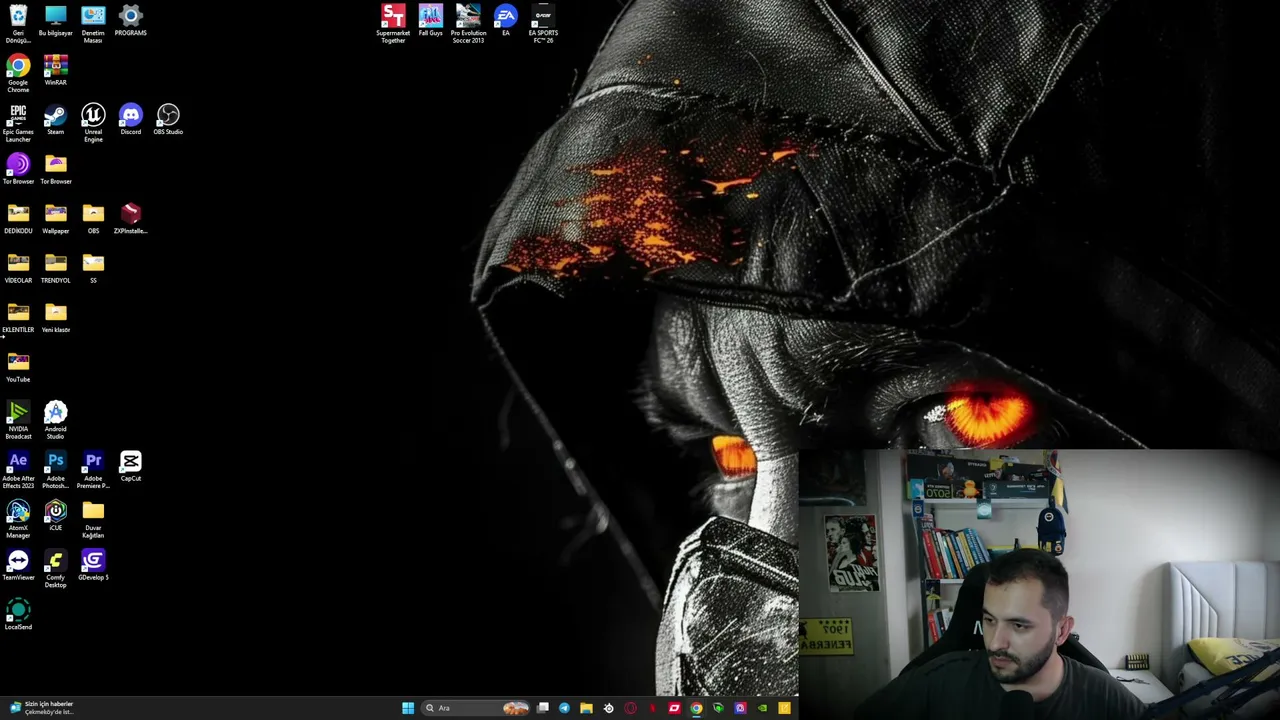
Task: Open Opera browser from the taskbar
Action: [x=630, y=708]
